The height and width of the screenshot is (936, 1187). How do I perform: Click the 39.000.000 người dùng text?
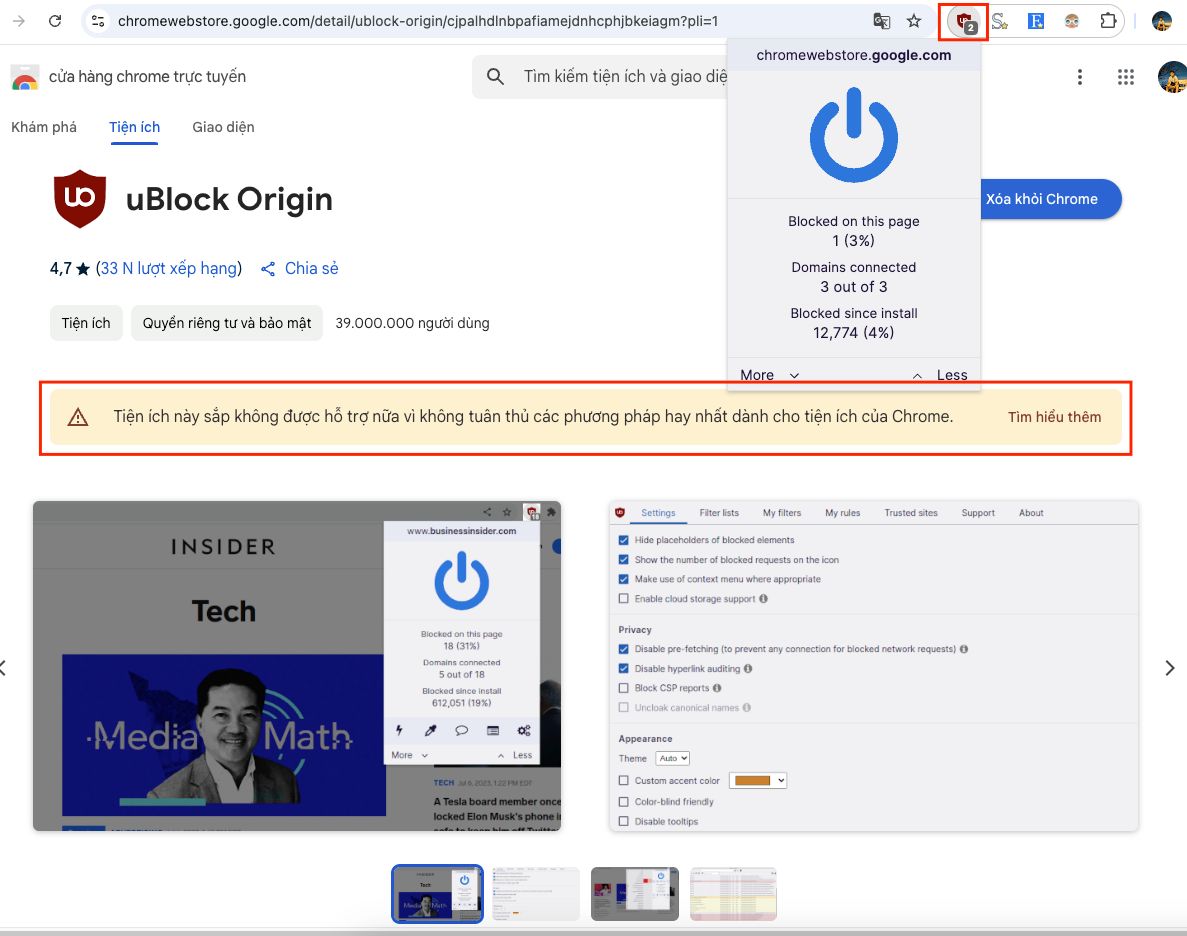[413, 323]
